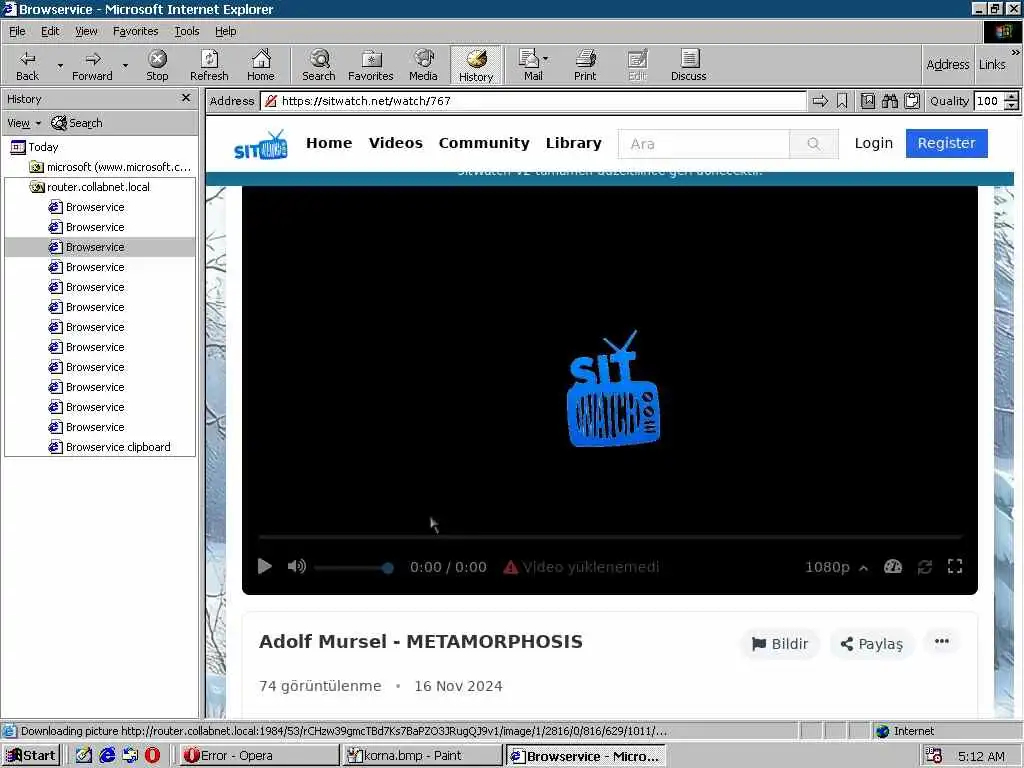Decrease Quality with the down stepper
This screenshot has width=1024, height=768.
[x=1012, y=106]
